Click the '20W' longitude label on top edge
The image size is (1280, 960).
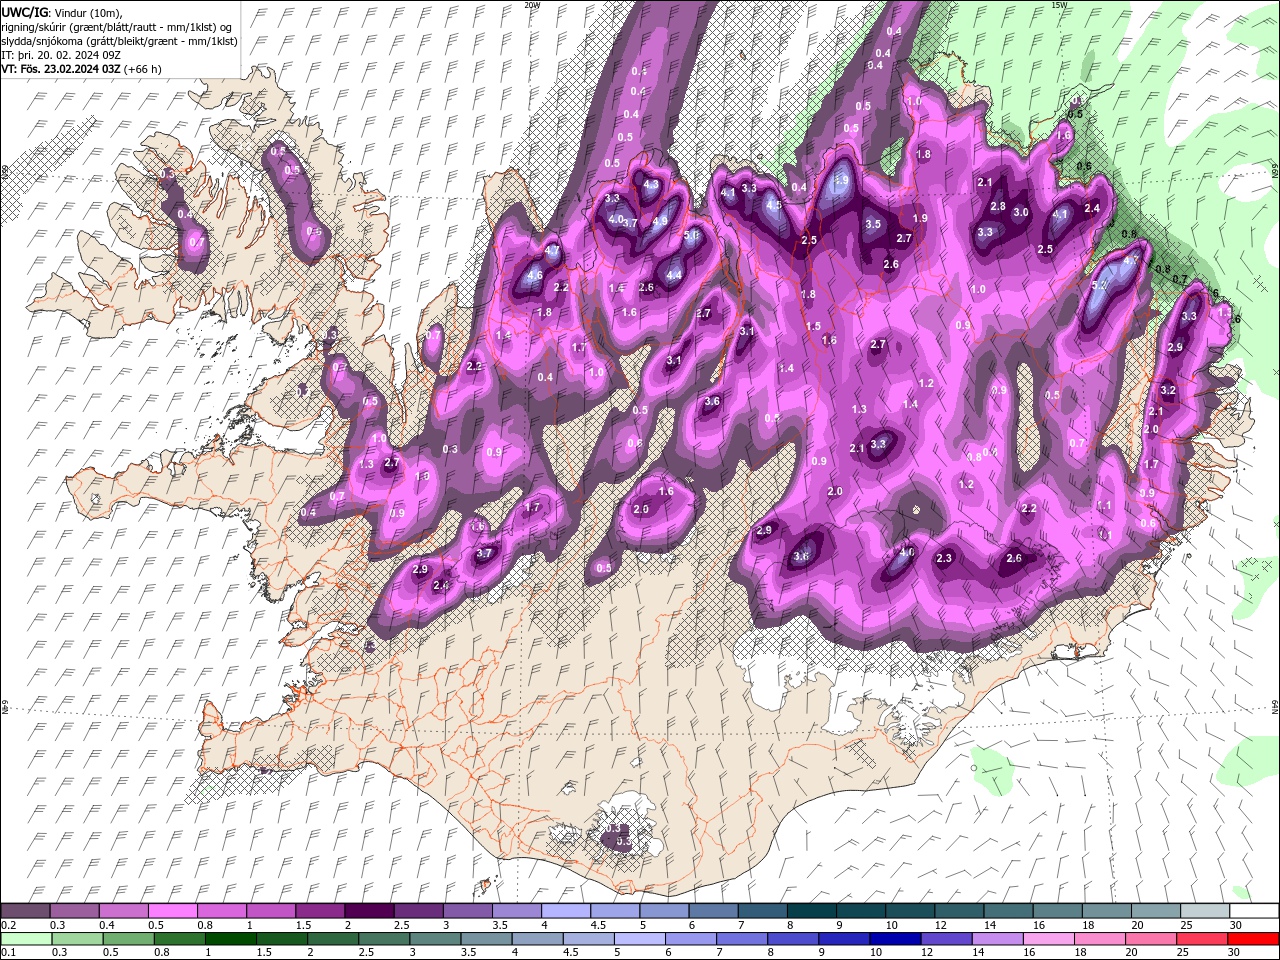pyautogui.click(x=531, y=5)
